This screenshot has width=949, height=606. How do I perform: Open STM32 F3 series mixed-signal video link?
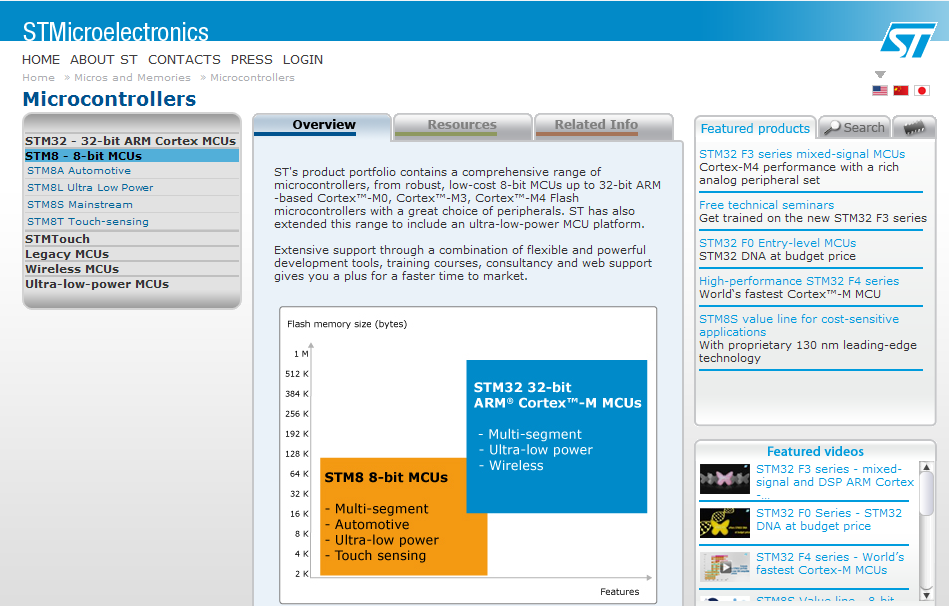tap(835, 481)
